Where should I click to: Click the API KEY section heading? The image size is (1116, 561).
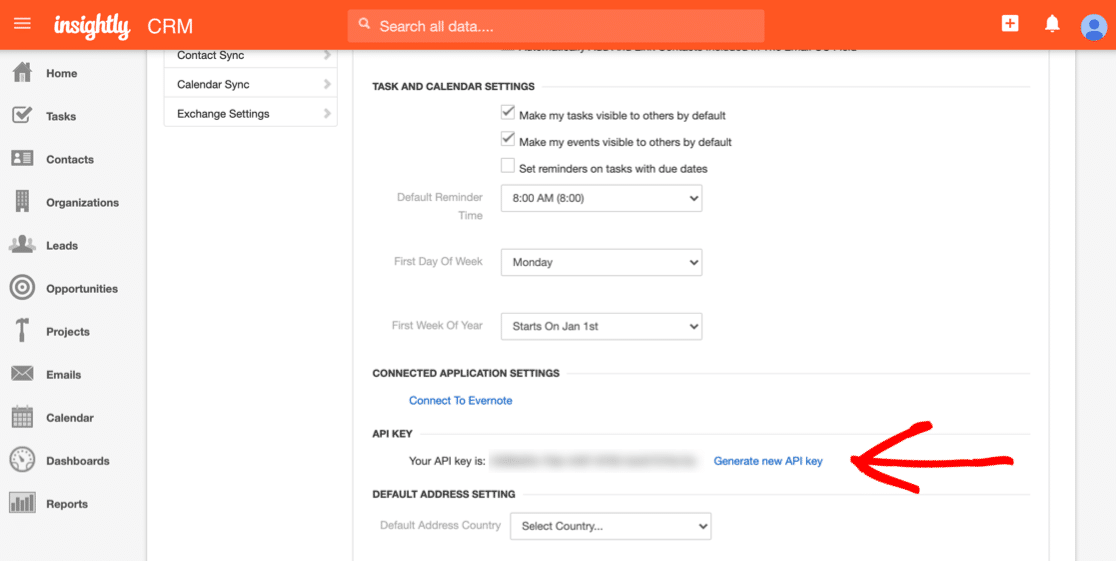point(392,434)
